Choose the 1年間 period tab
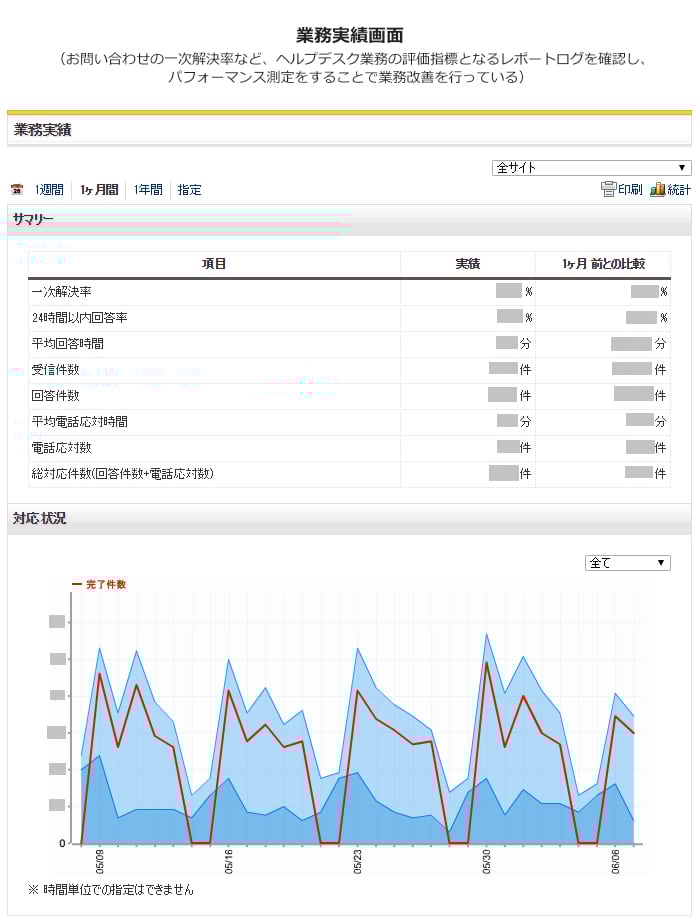Screen dimensions: 700x920 tap(148, 190)
